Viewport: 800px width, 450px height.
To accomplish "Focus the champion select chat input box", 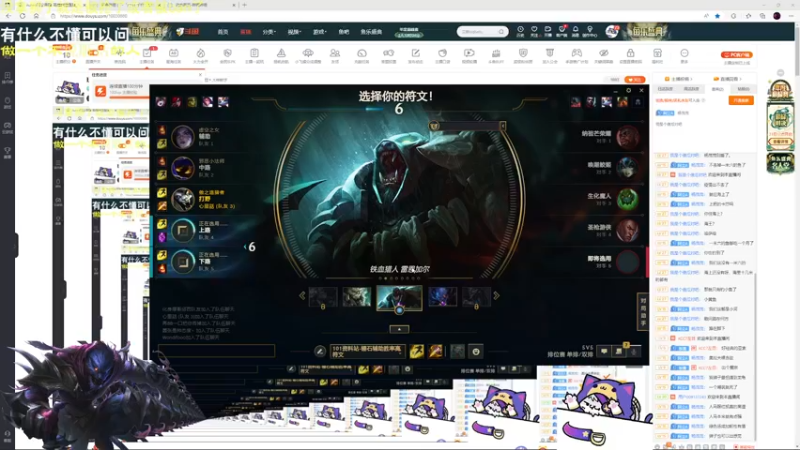I will (216, 350).
